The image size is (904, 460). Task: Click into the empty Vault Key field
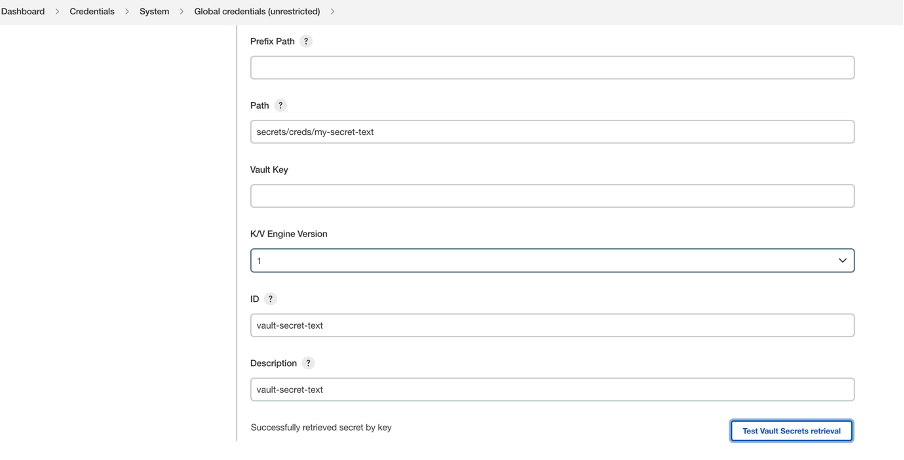point(552,196)
